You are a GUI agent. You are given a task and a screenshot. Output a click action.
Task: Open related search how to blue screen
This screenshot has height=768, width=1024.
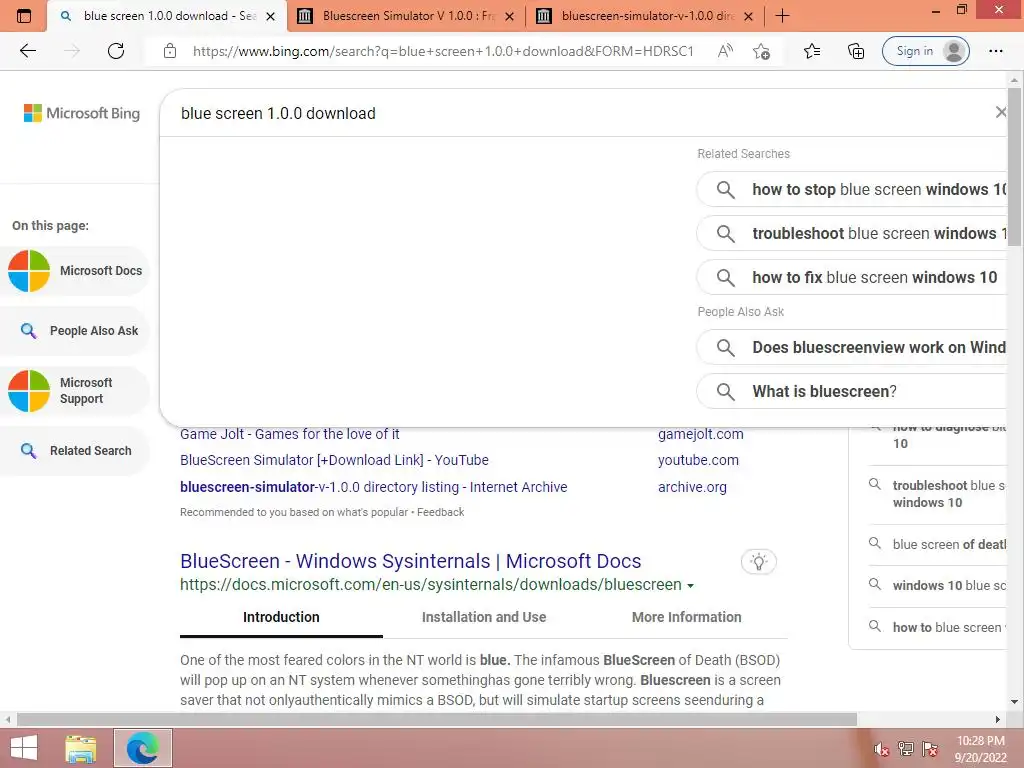[949, 627]
